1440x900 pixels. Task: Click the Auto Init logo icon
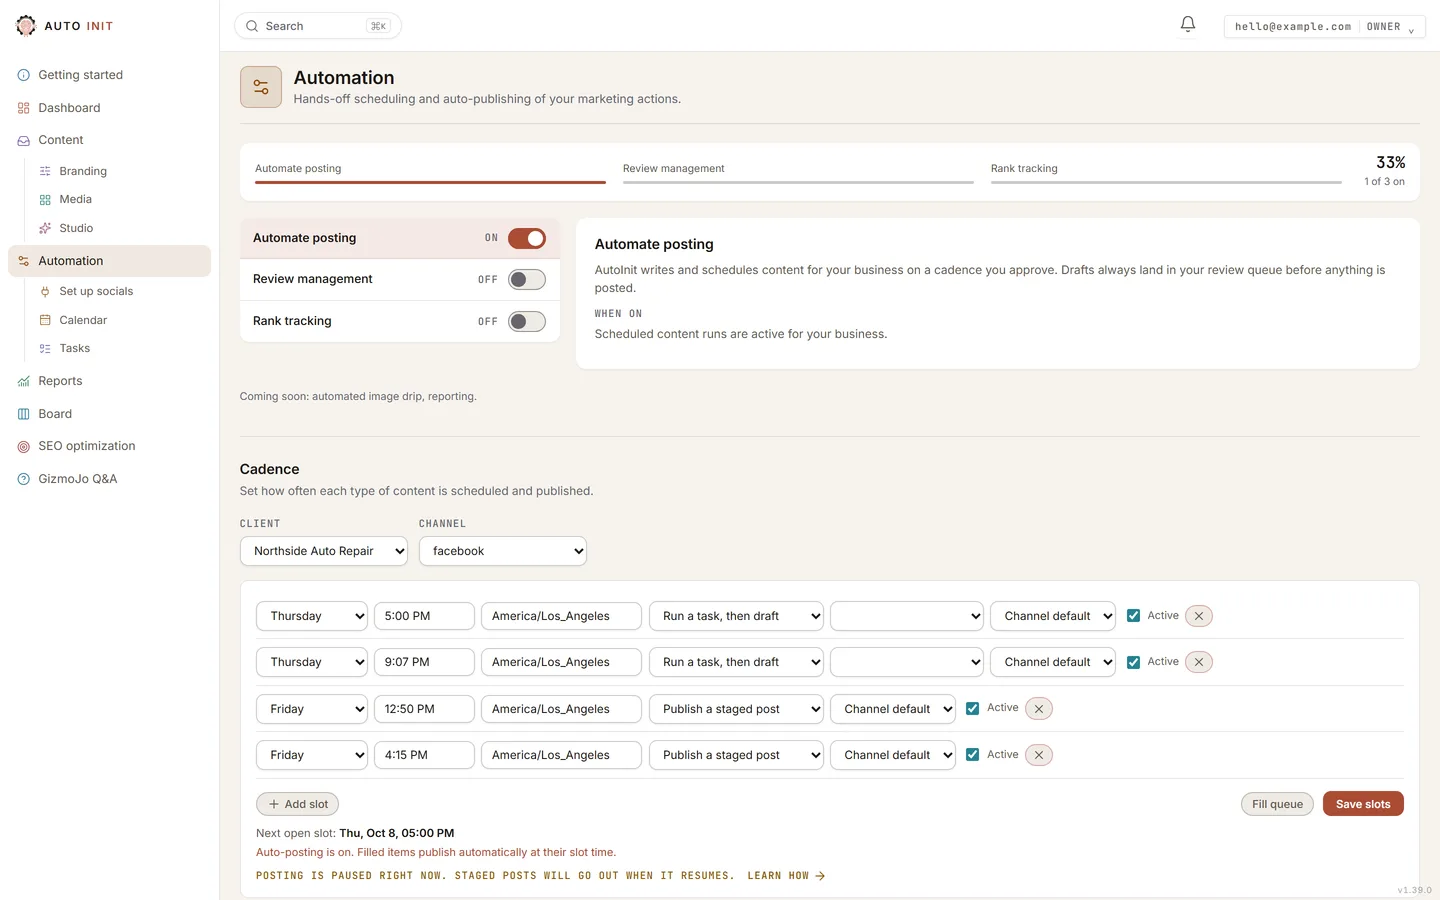pos(26,26)
